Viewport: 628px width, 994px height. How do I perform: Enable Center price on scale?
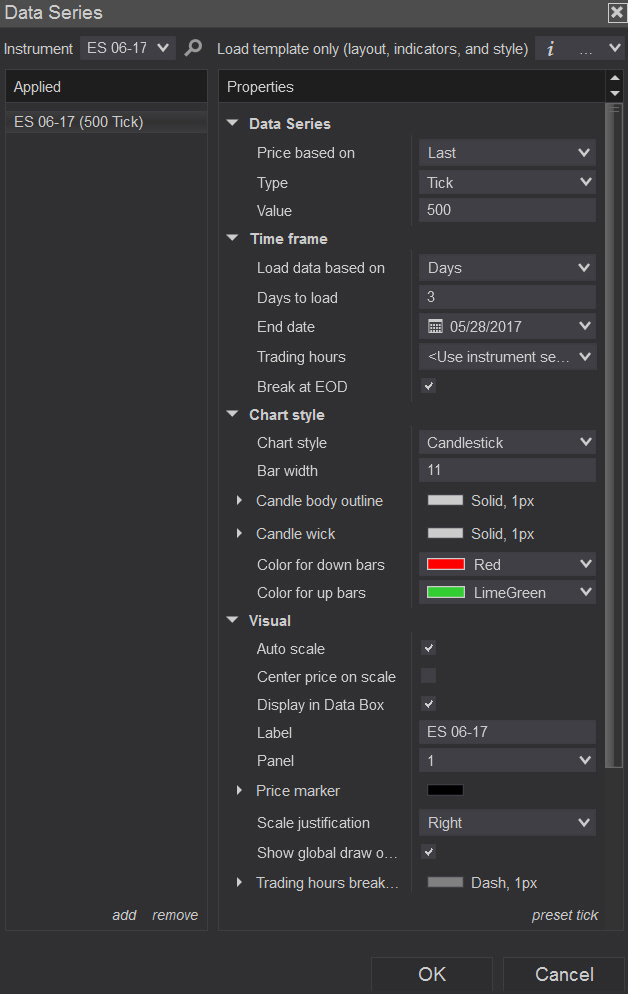[x=428, y=676]
